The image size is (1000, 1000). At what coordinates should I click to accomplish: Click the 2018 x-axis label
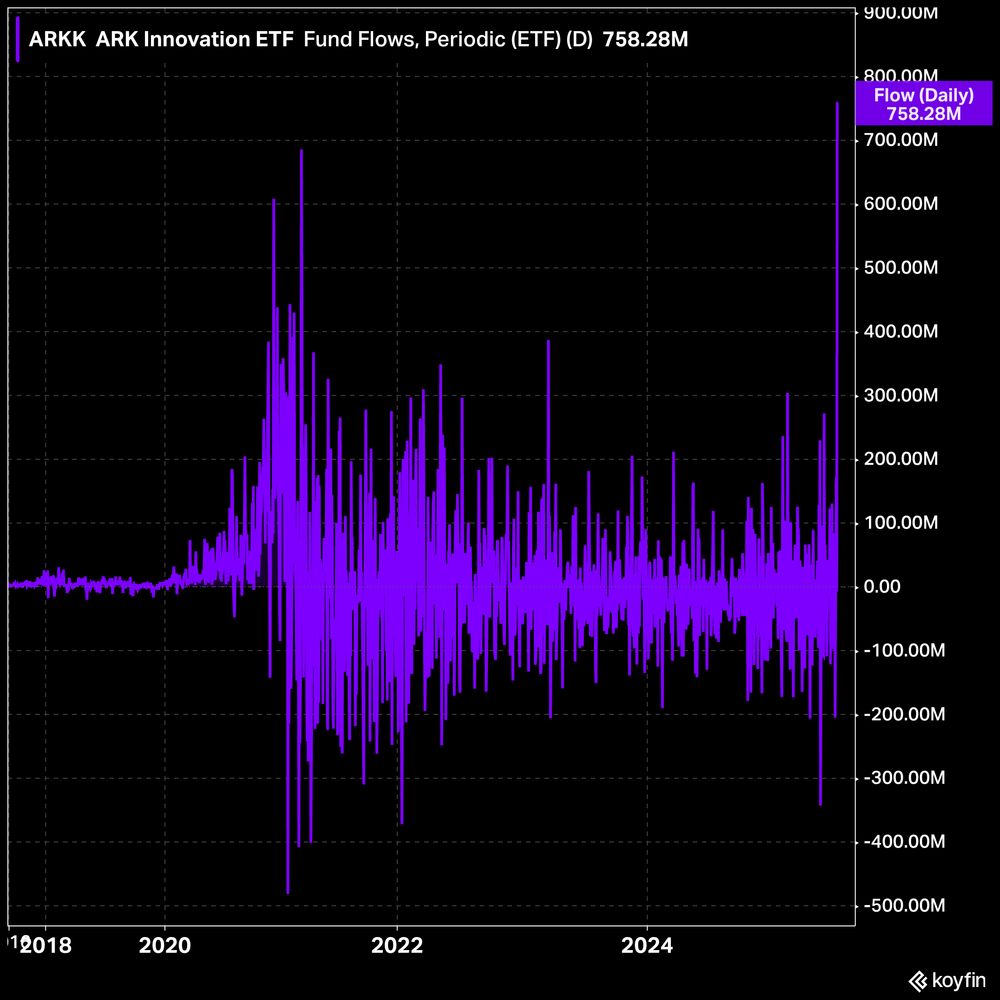46,945
